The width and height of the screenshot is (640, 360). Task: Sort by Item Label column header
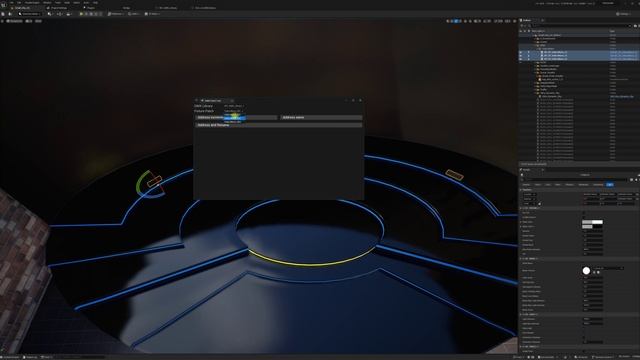click(x=538, y=31)
